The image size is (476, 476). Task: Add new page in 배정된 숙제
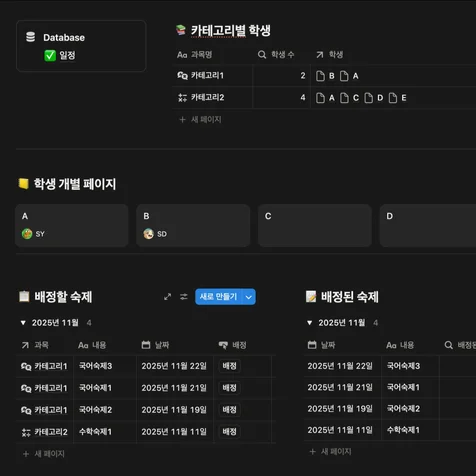coord(330,452)
